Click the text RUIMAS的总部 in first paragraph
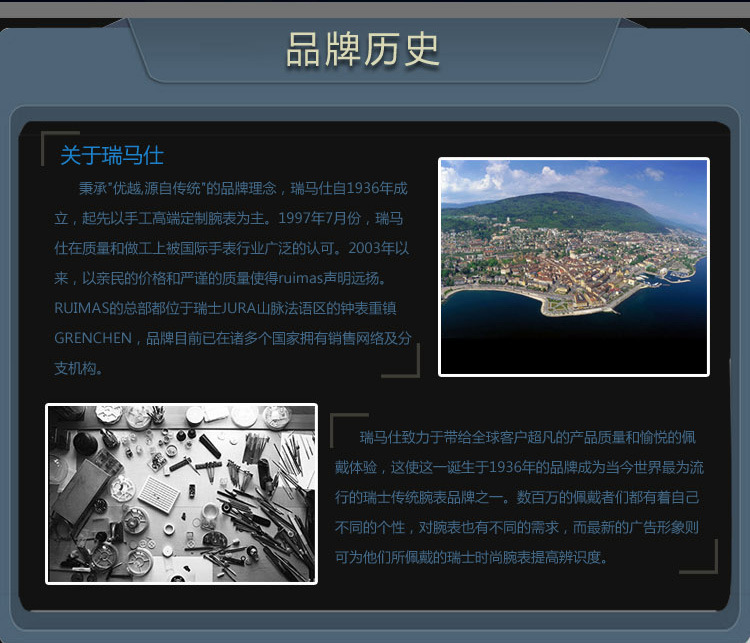This screenshot has height=643, width=750. (100, 308)
